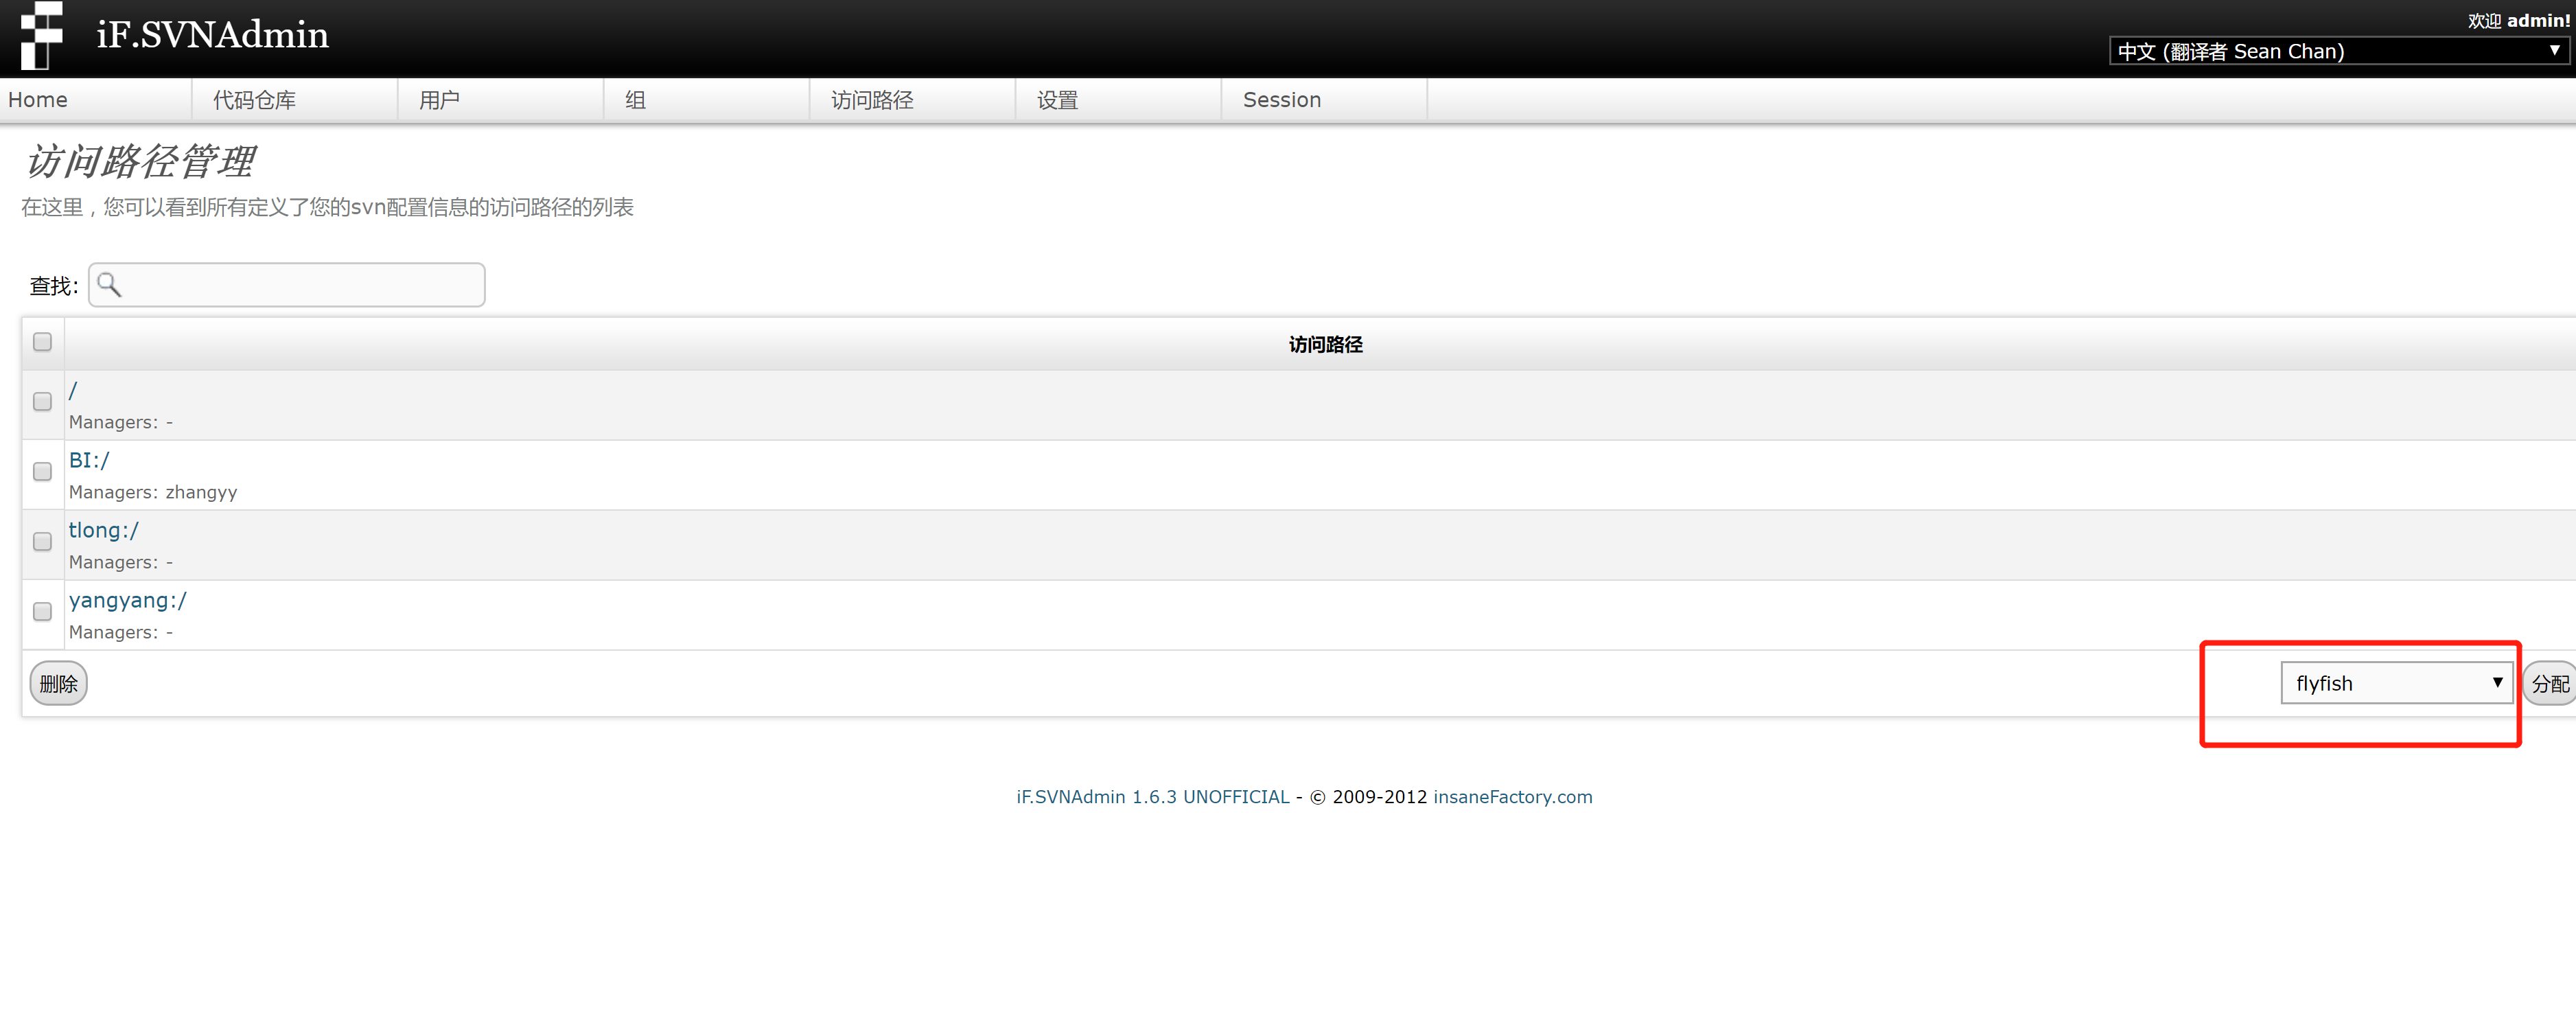Tick the yangyang:/ row checkbox
The height and width of the screenshot is (1016, 2576).
(x=42, y=611)
